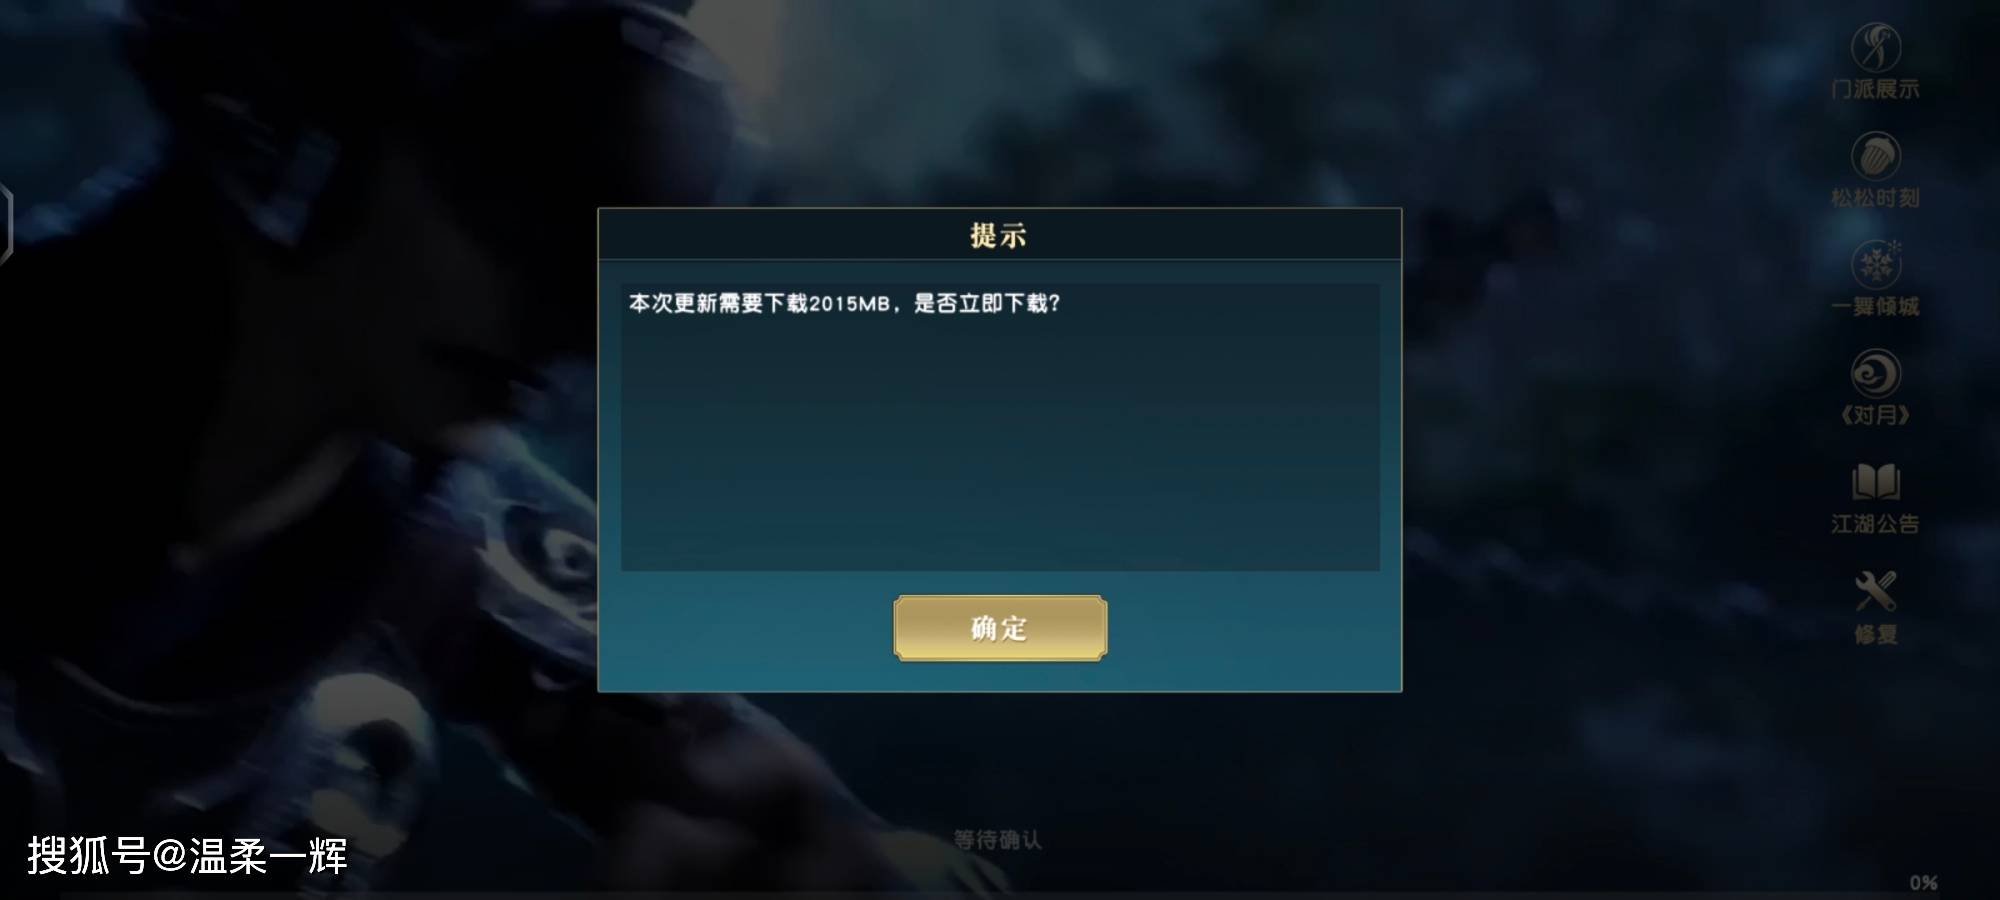Click the 搜狐号@温柔一辉 watermark
2000x900 pixels.
pyautogui.click(x=187, y=856)
